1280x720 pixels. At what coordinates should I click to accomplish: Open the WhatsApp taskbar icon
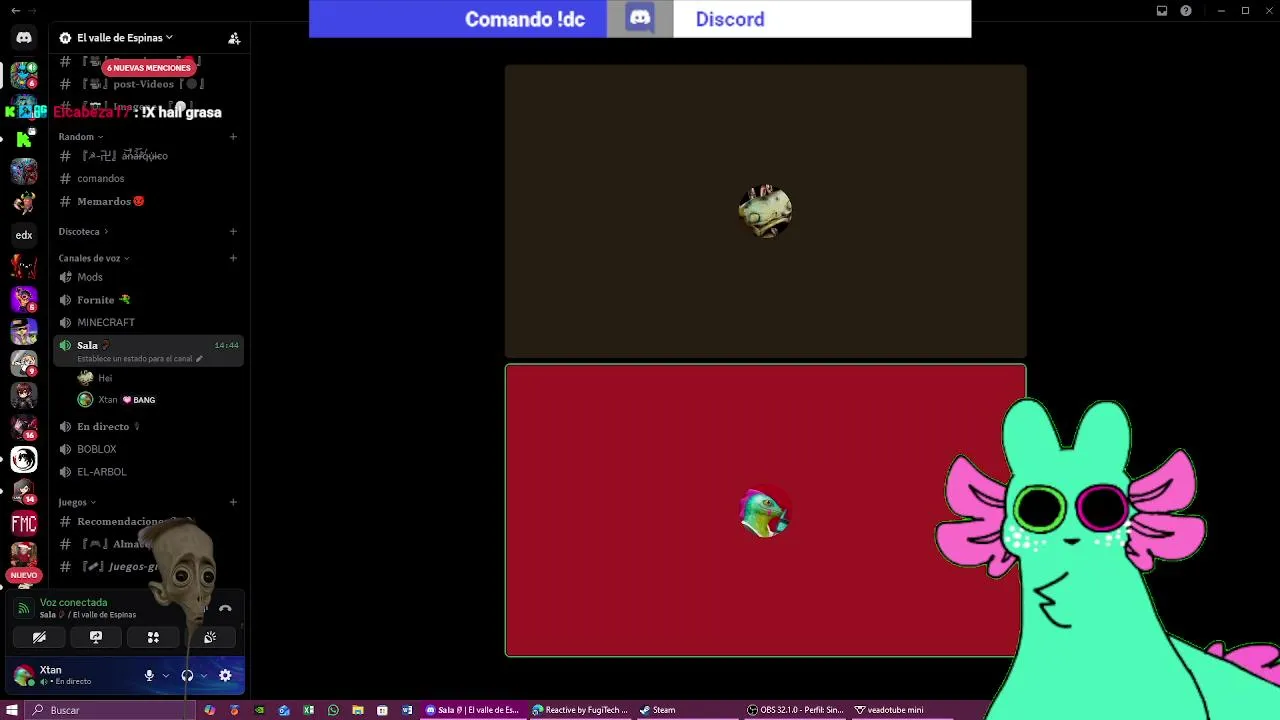point(333,710)
